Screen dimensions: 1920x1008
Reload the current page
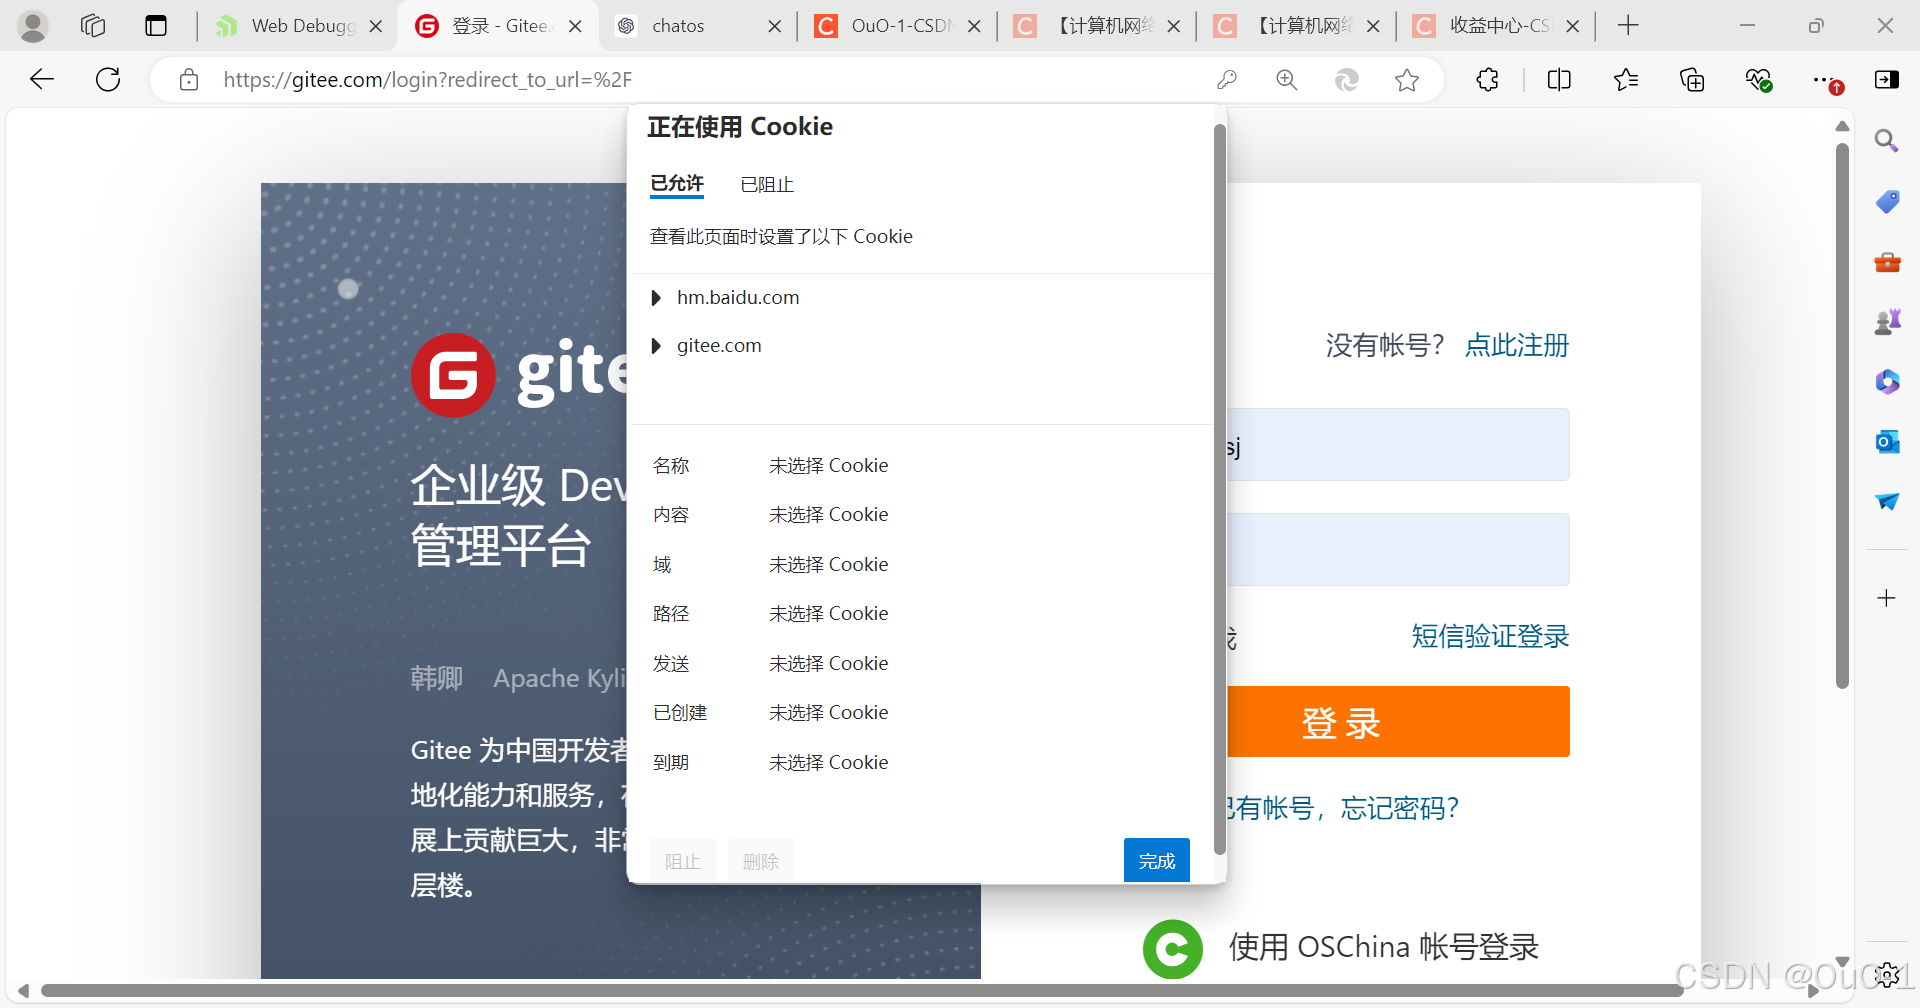click(108, 79)
